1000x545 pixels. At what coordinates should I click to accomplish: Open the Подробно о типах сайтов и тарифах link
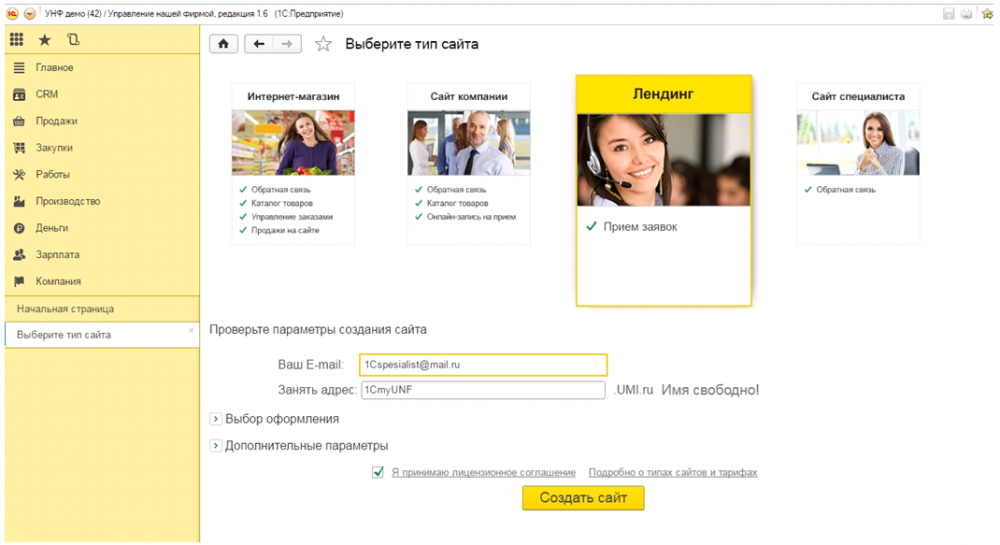pyautogui.click(x=672, y=472)
